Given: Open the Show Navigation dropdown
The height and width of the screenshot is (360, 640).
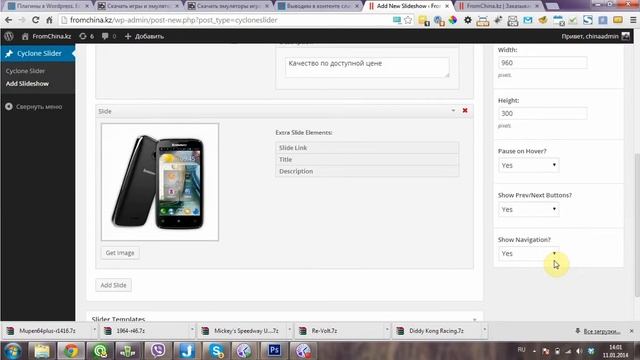Looking at the screenshot, I should point(529,253).
